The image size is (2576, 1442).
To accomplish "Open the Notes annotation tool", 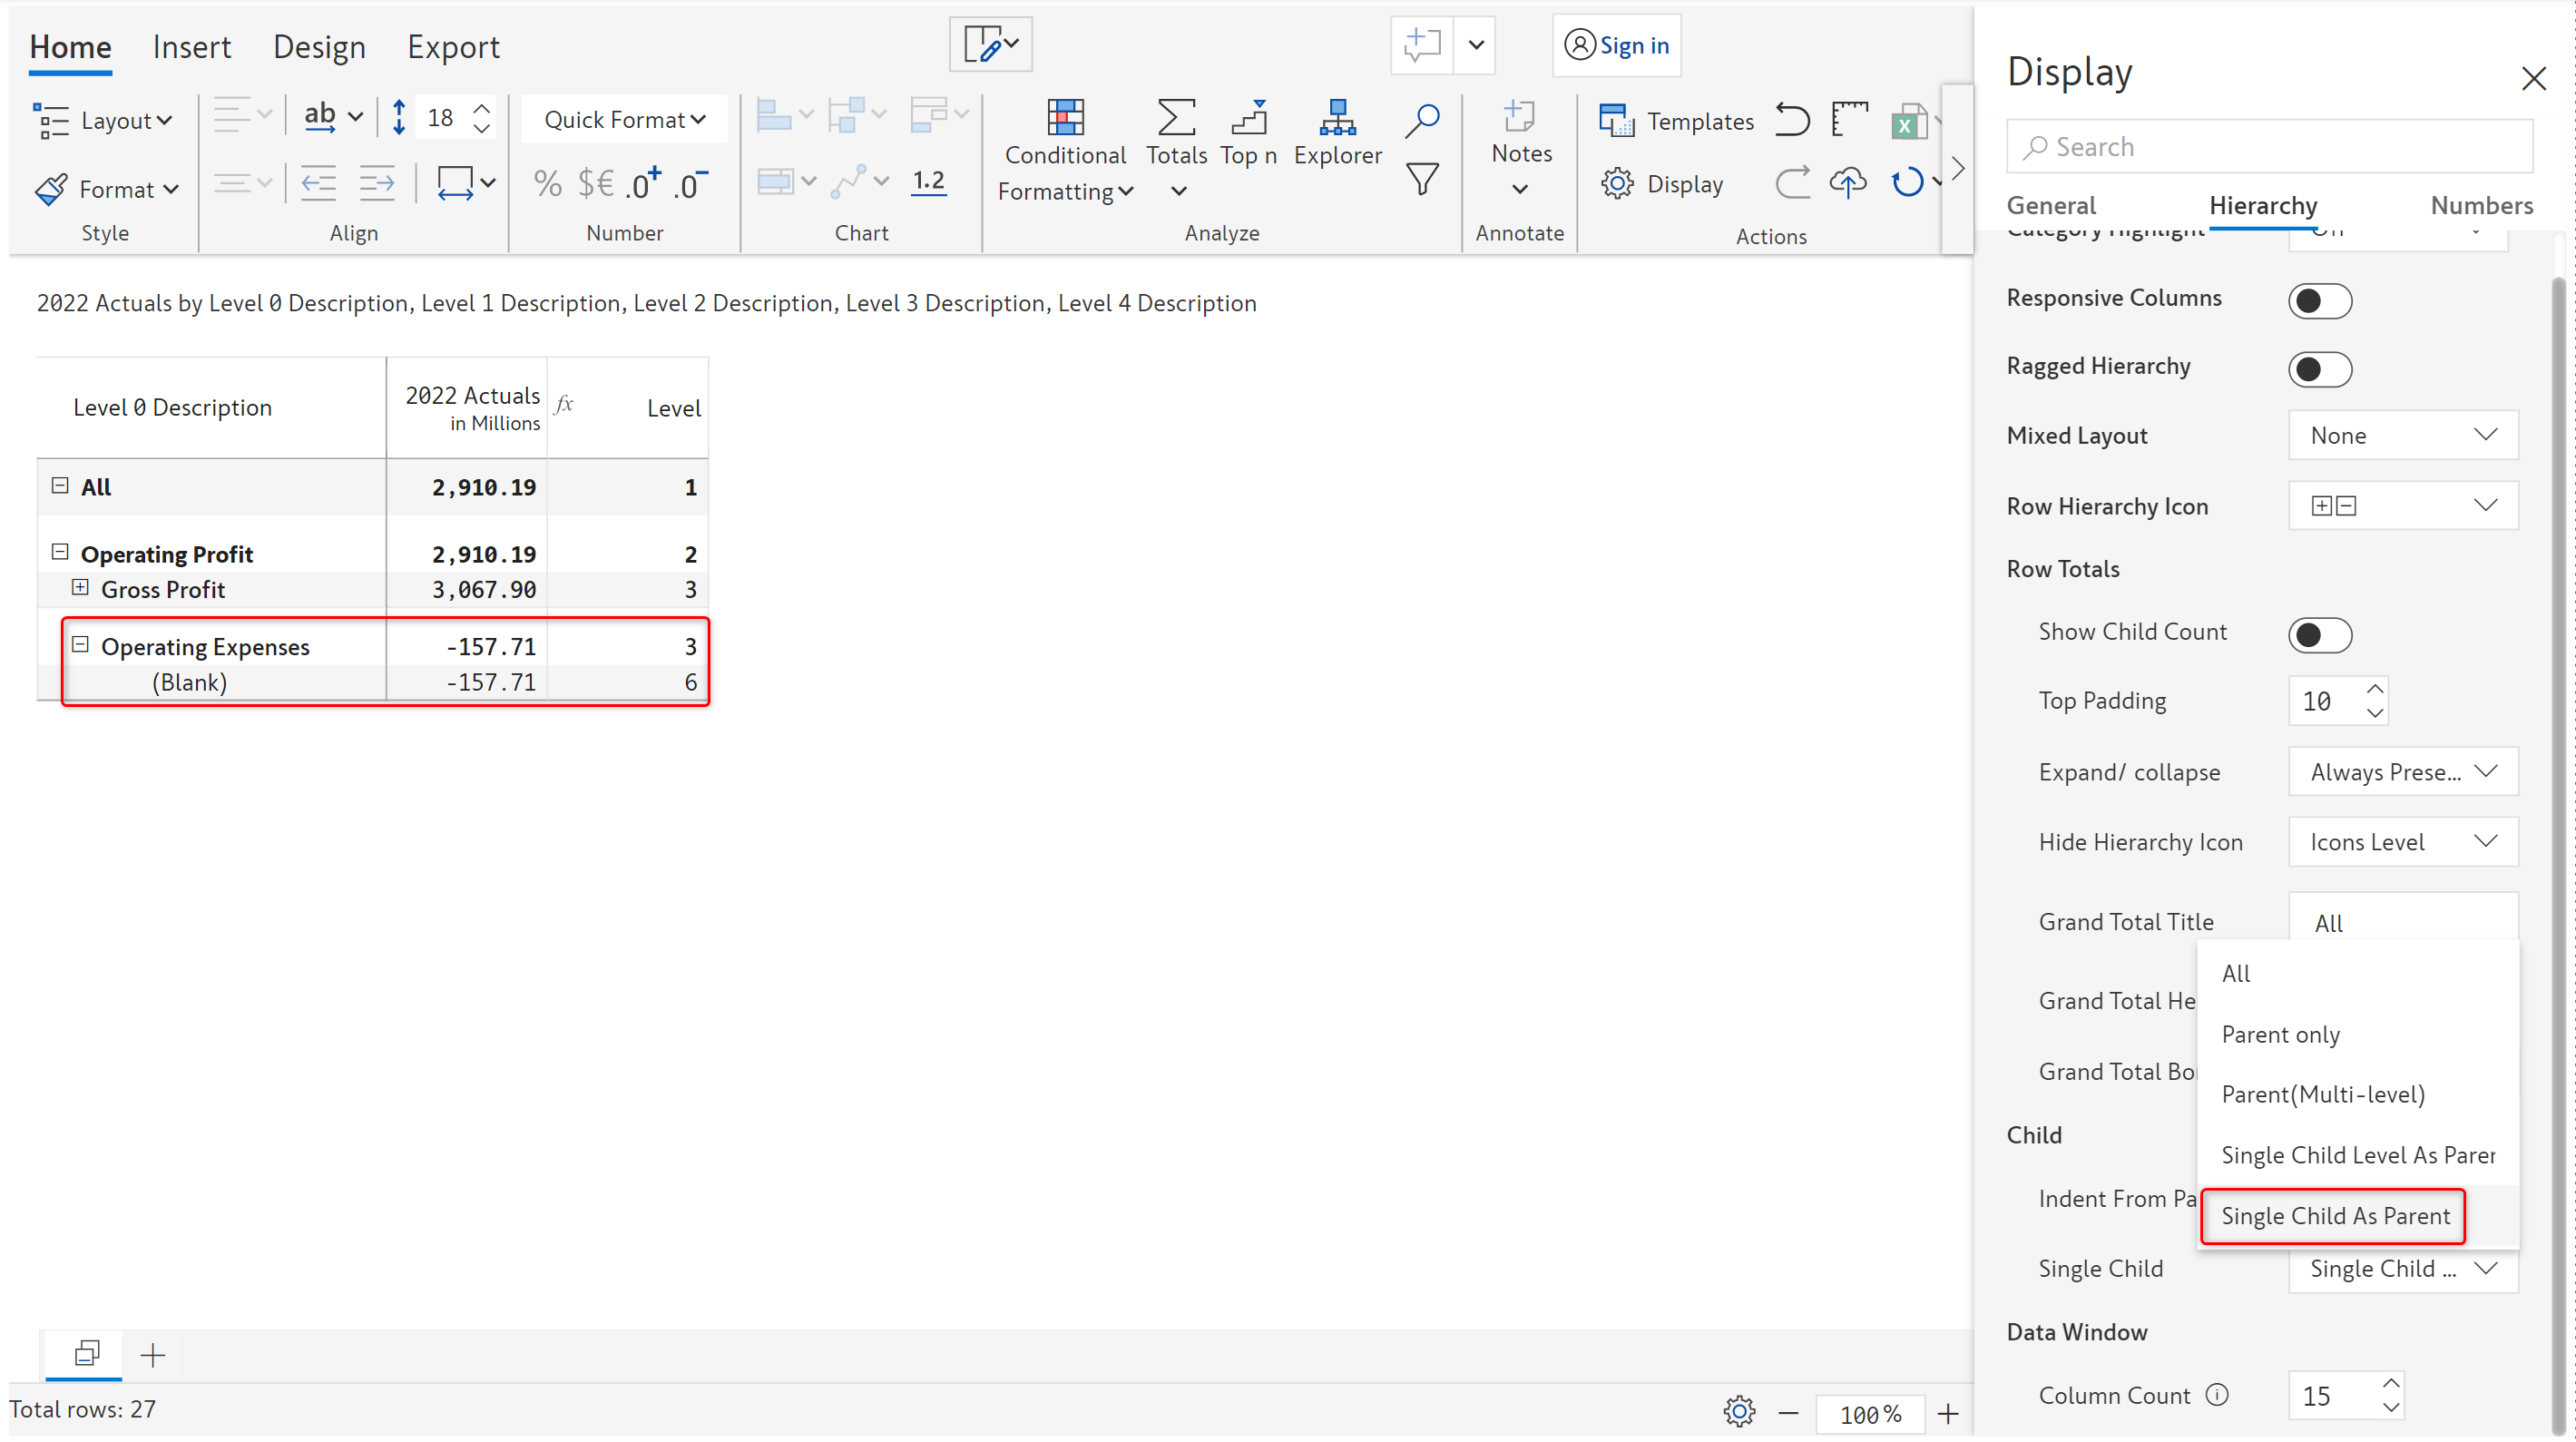I will click(1521, 148).
